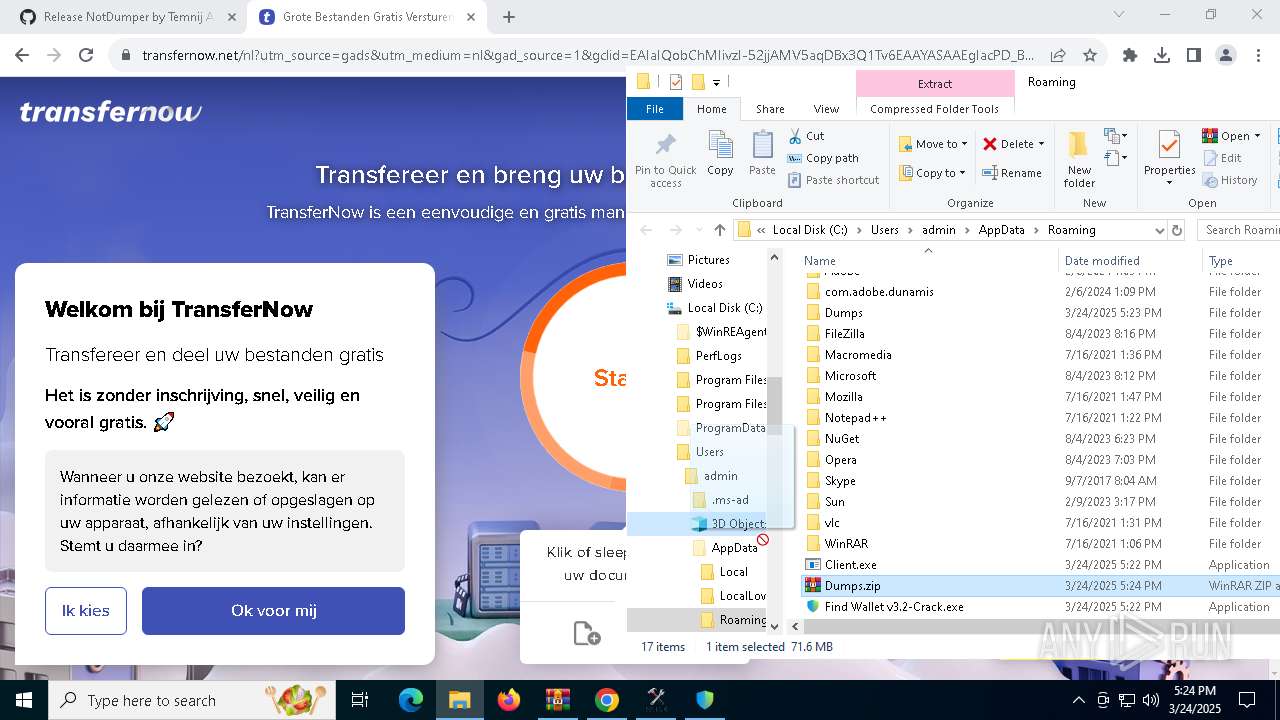Select the Dumps.zip file
1280x720 pixels.
pyautogui.click(x=852, y=586)
